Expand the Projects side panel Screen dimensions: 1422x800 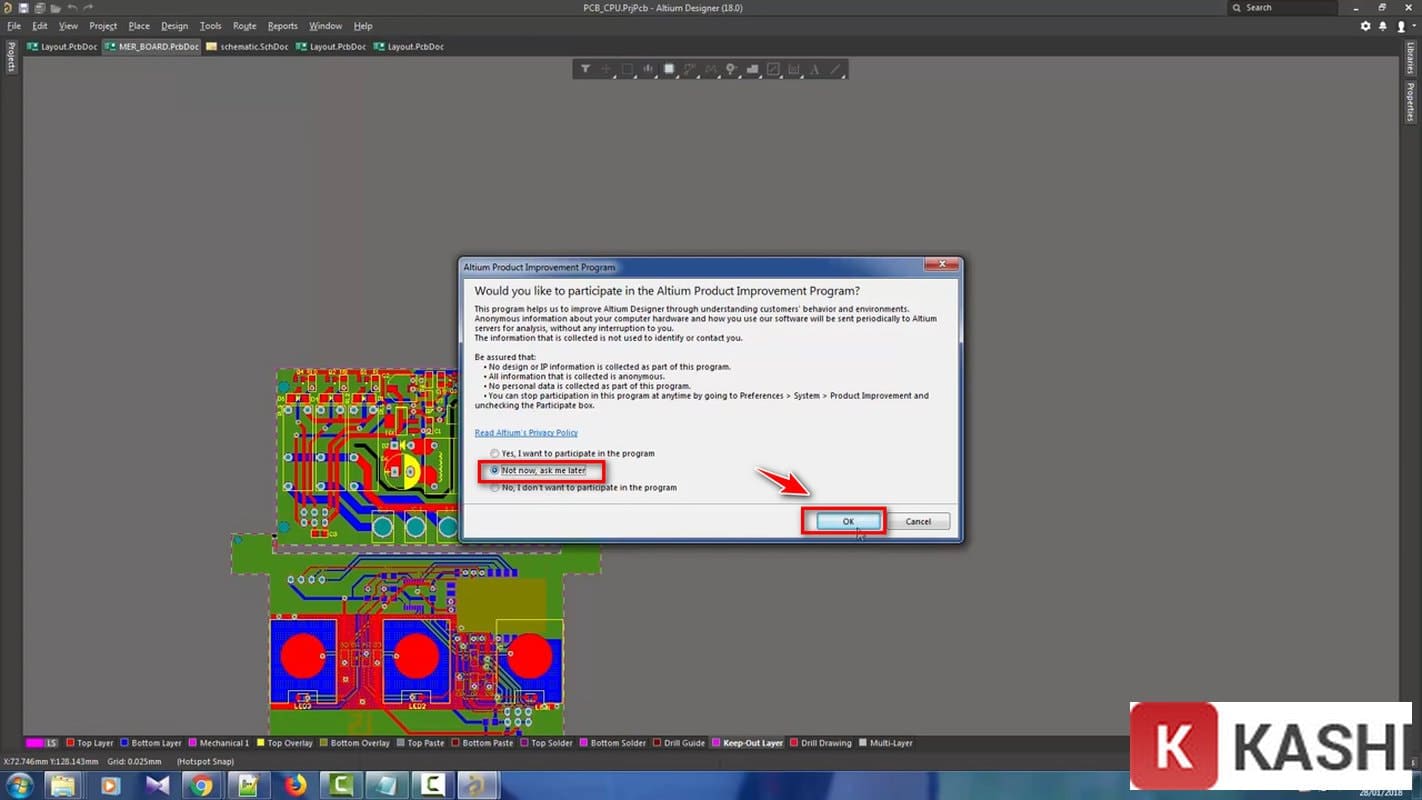click(x=11, y=57)
